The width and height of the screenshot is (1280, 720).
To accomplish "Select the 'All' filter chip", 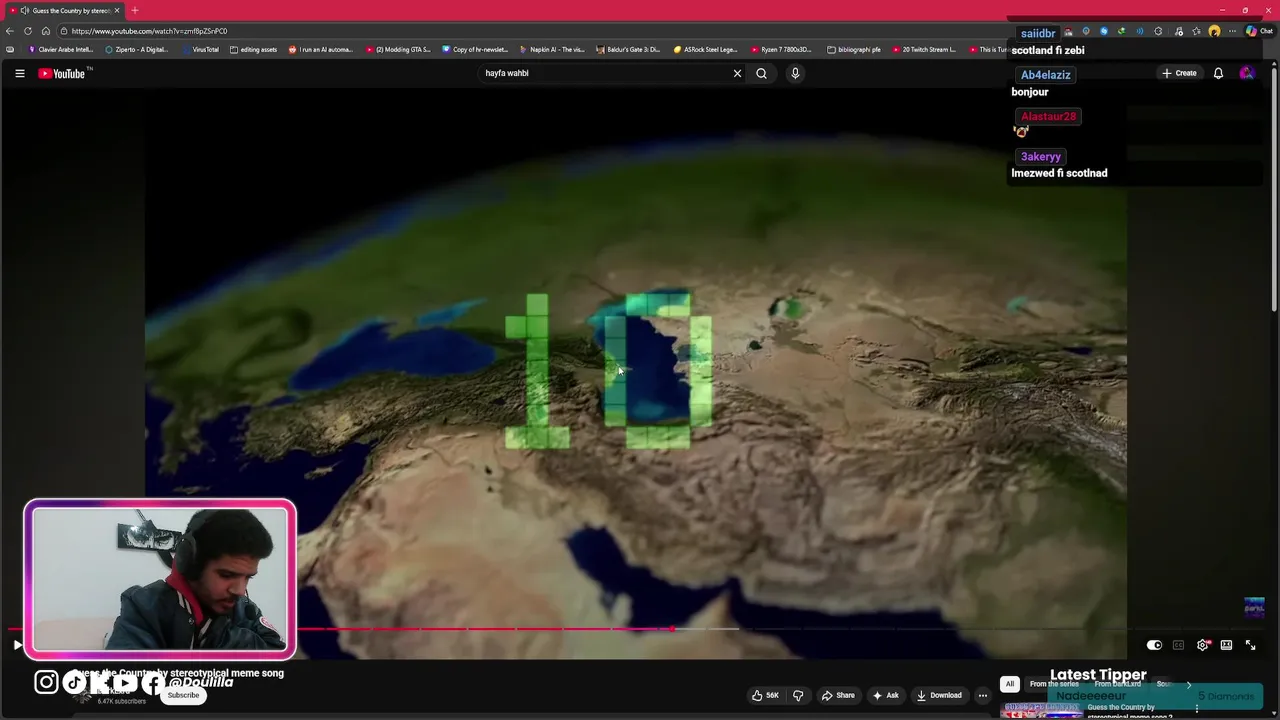I will (x=1010, y=684).
